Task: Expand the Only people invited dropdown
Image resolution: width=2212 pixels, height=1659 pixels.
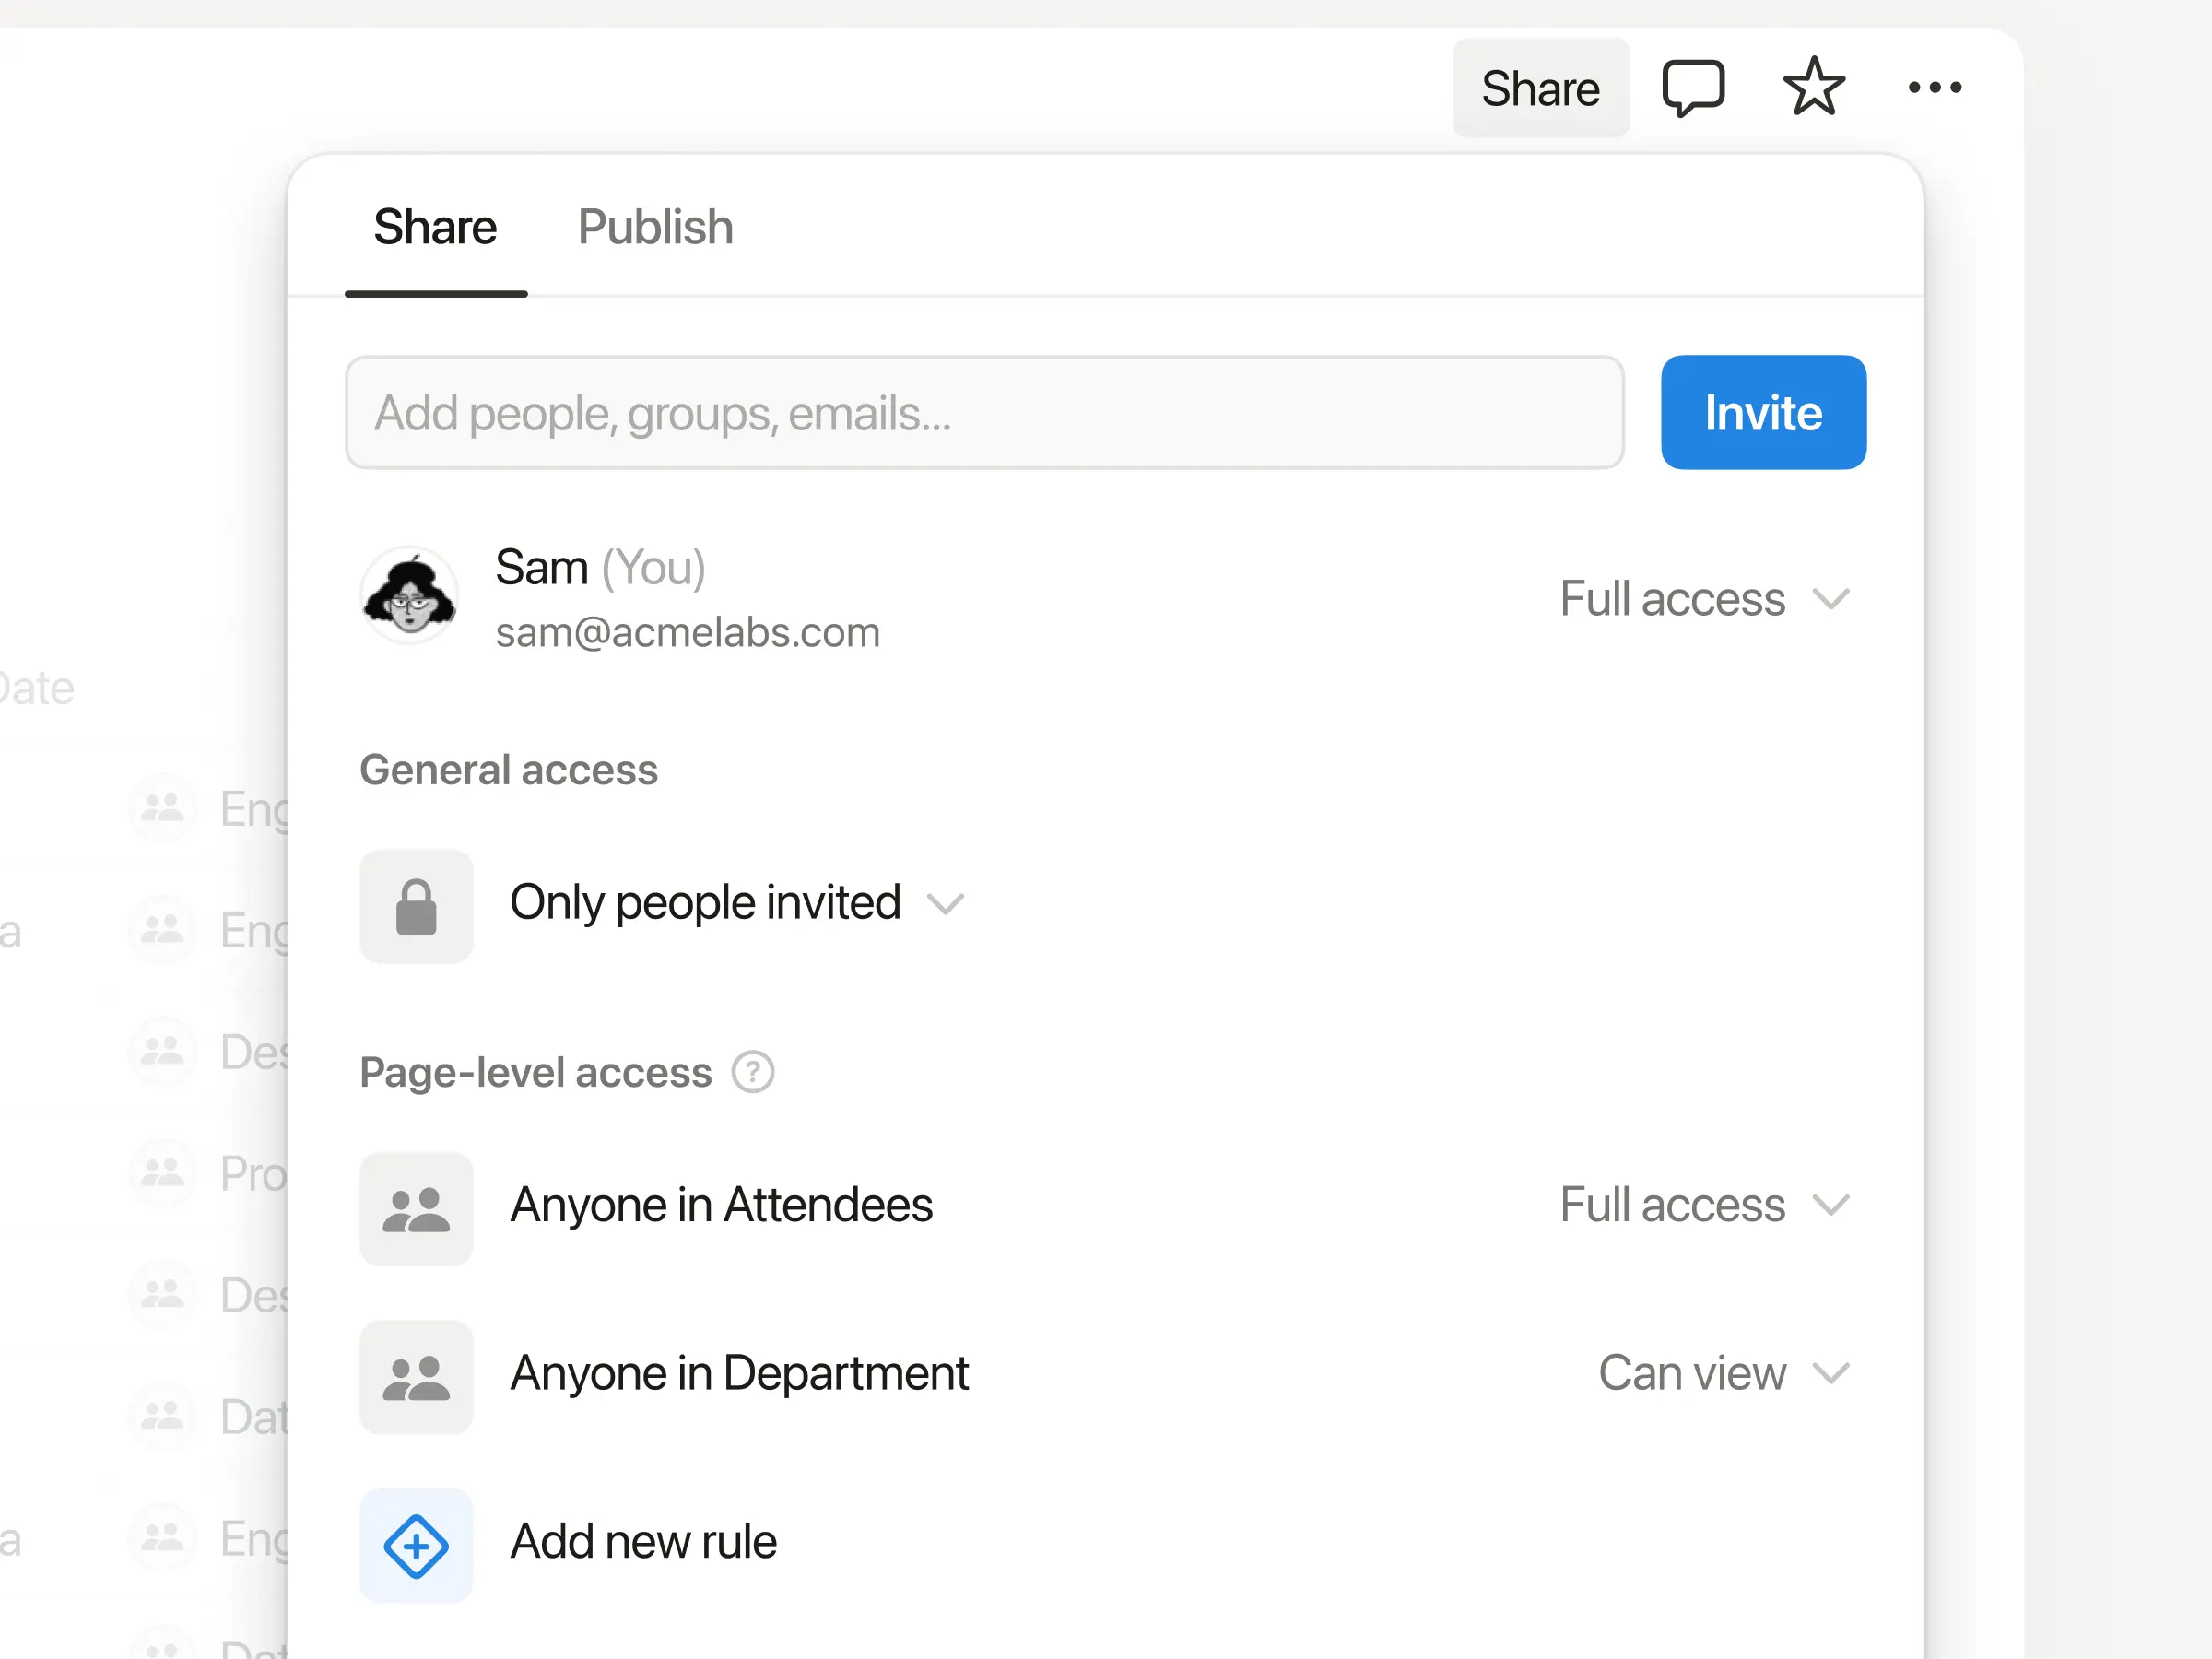Action: click(736, 903)
